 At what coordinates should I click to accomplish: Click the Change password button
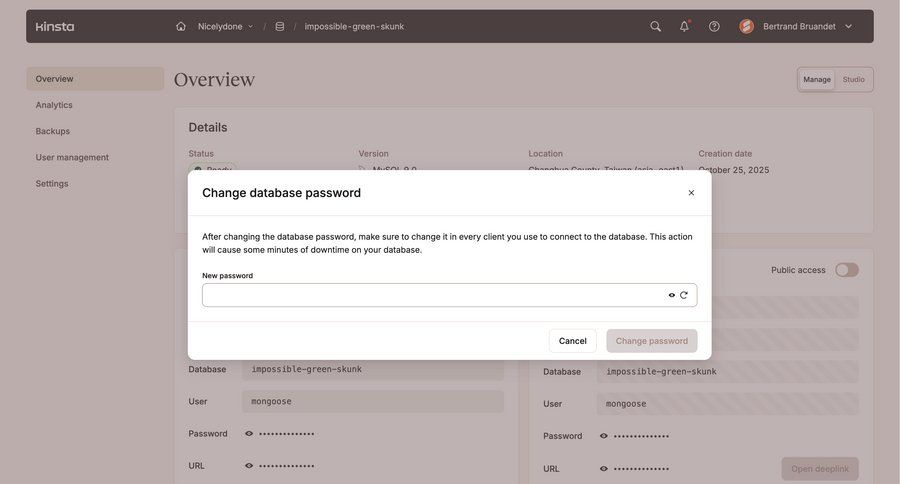(651, 341)
